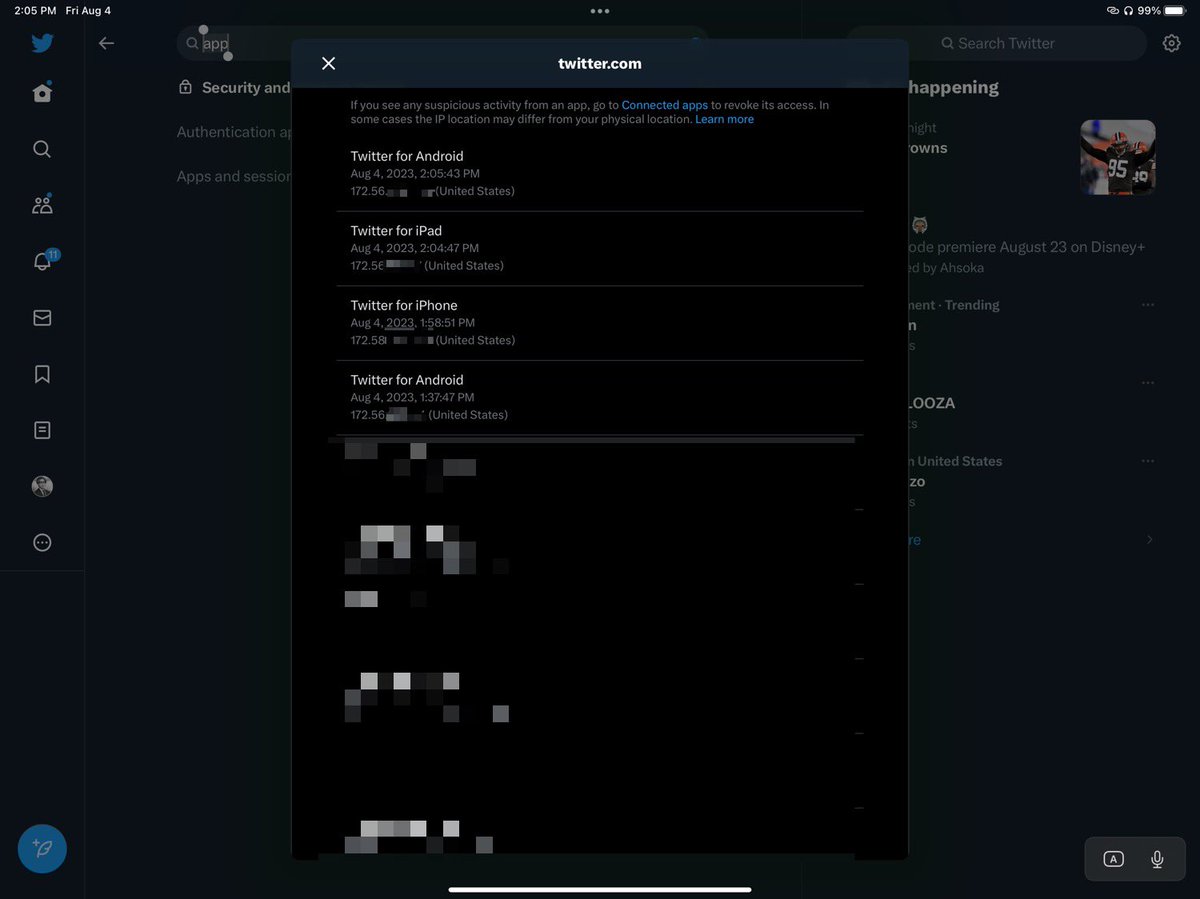Open Messages envelope icon
The height and width of the screenshot is (899, 1200).
pyautogui.click(x=42, y=318)
